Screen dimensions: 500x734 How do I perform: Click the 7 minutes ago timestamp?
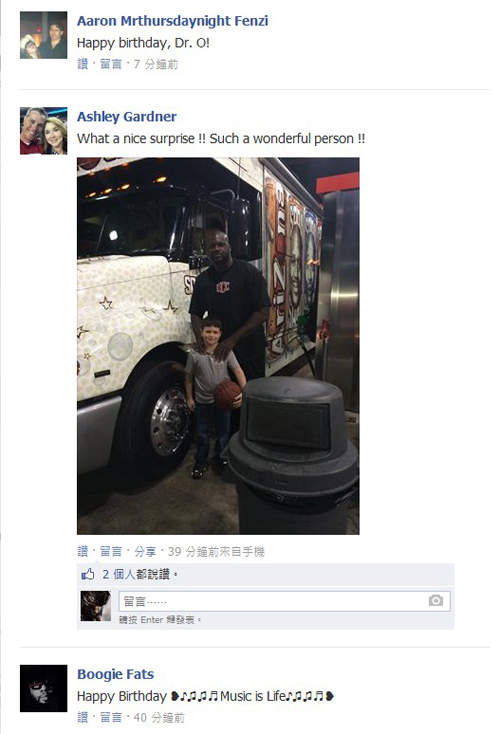[156, 64]
